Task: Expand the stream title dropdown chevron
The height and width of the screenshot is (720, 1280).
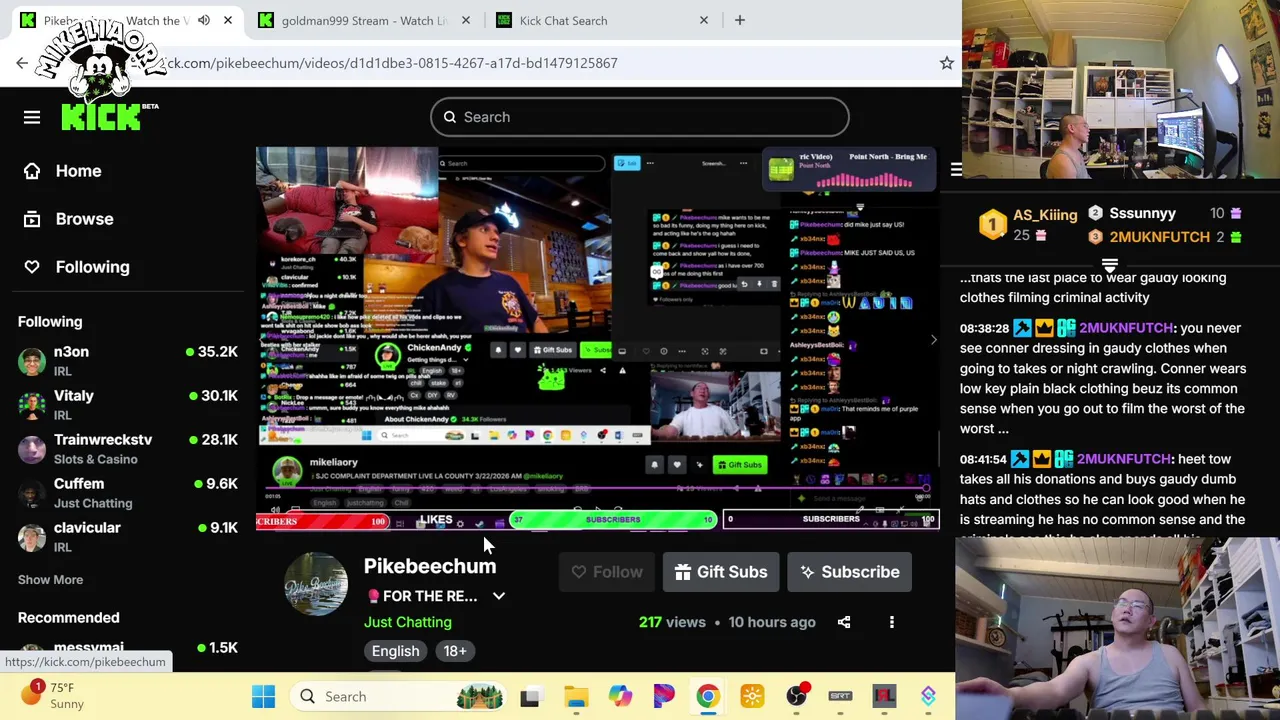Action: pyautogui.click(x=499, y=596)
